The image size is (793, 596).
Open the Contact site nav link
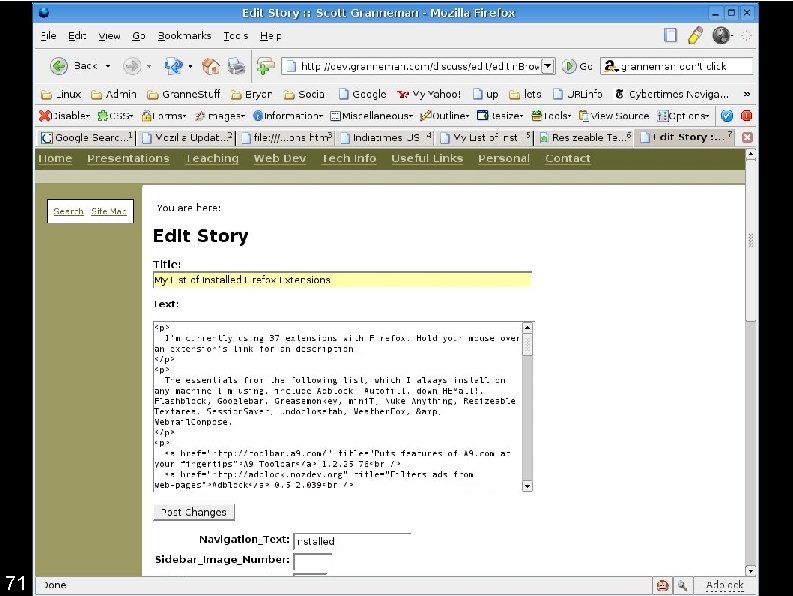coord(567,158)
